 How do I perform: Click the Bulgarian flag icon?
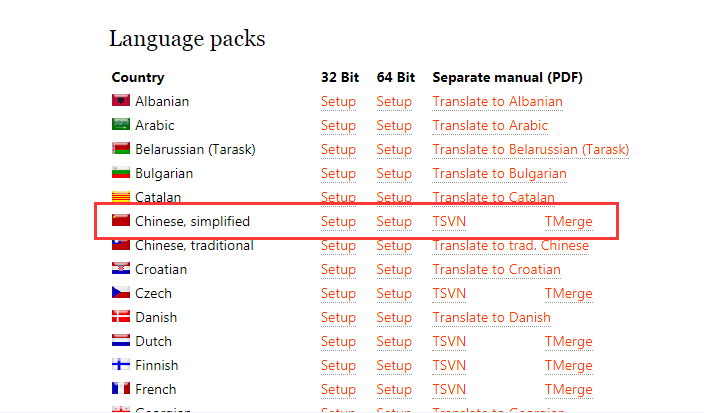click(121, 172)
